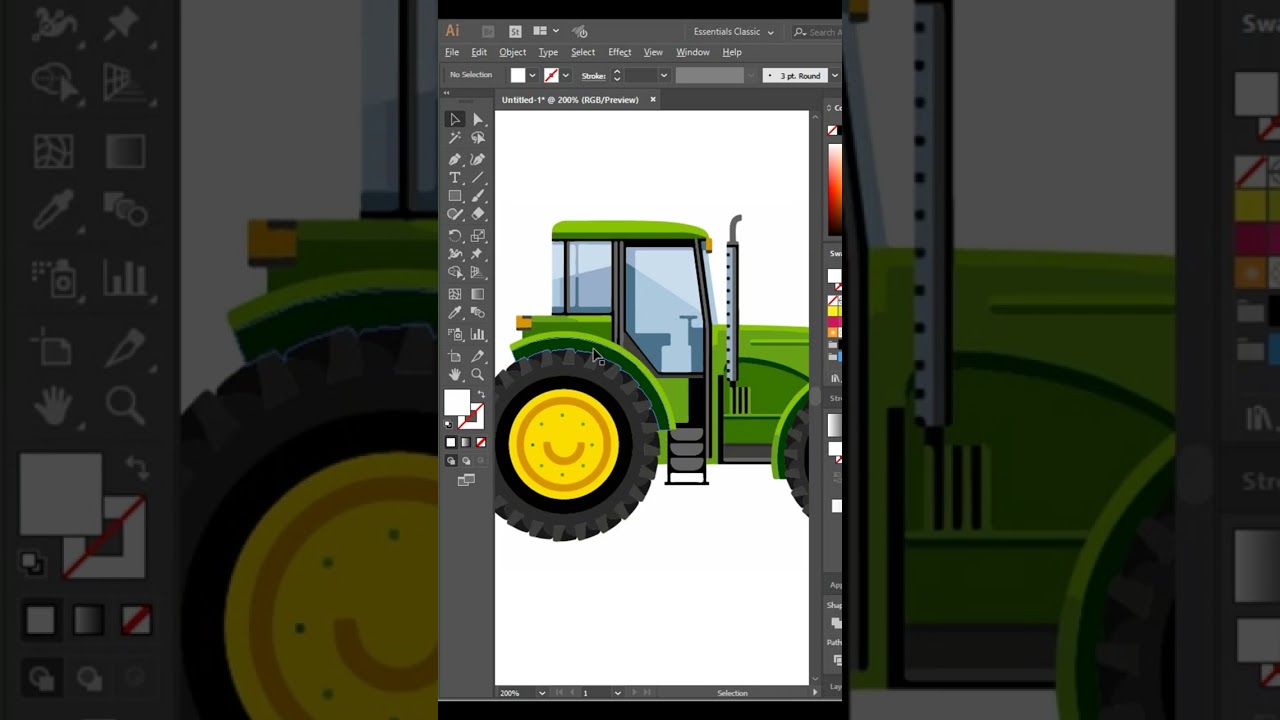Click the Stroke label link
The height and width of the screenshot is (720, 1280).
(x=593, y=76)
